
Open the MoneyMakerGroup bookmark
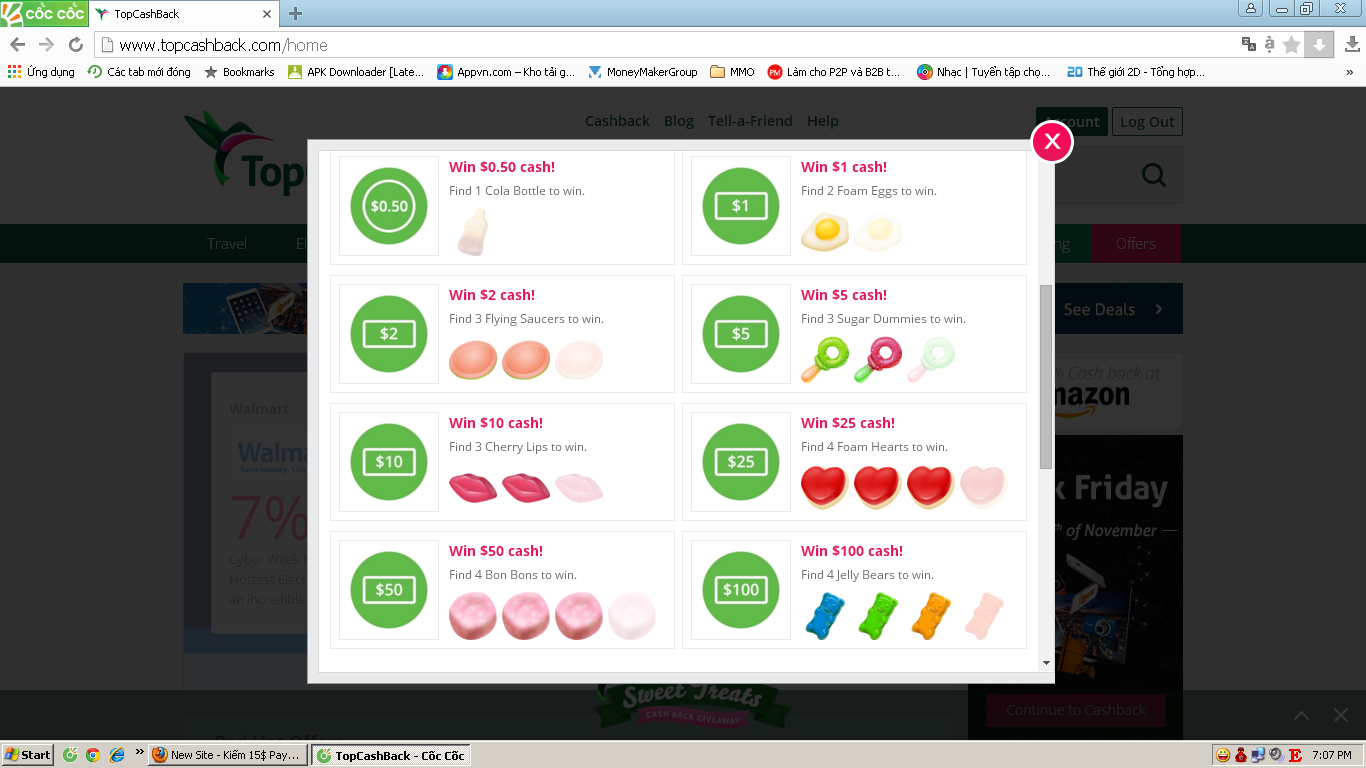(x=643, y=72)
